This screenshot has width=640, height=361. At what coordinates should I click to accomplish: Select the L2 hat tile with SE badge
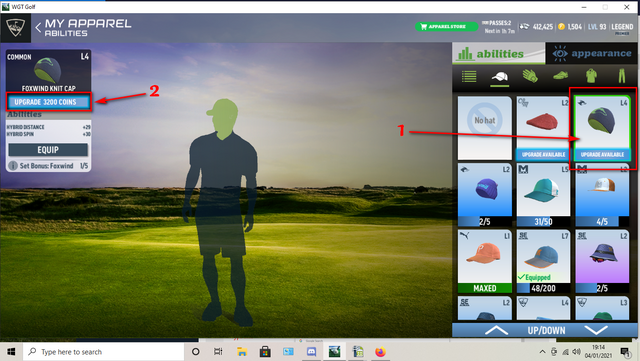point(484,308)
